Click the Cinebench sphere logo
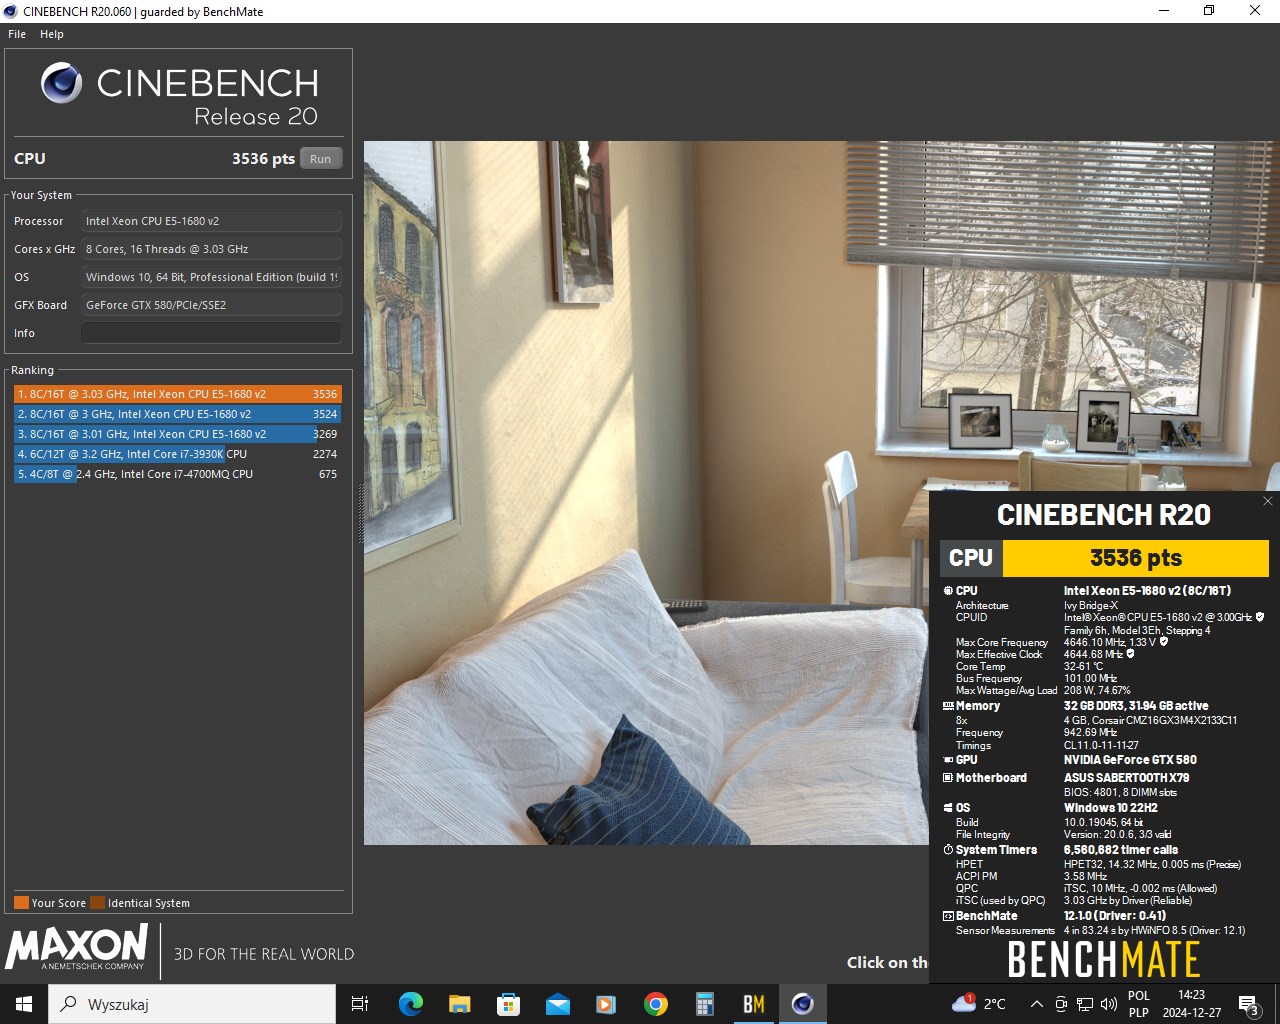This screenshot has height=1024, width=1280. (61, 83)
